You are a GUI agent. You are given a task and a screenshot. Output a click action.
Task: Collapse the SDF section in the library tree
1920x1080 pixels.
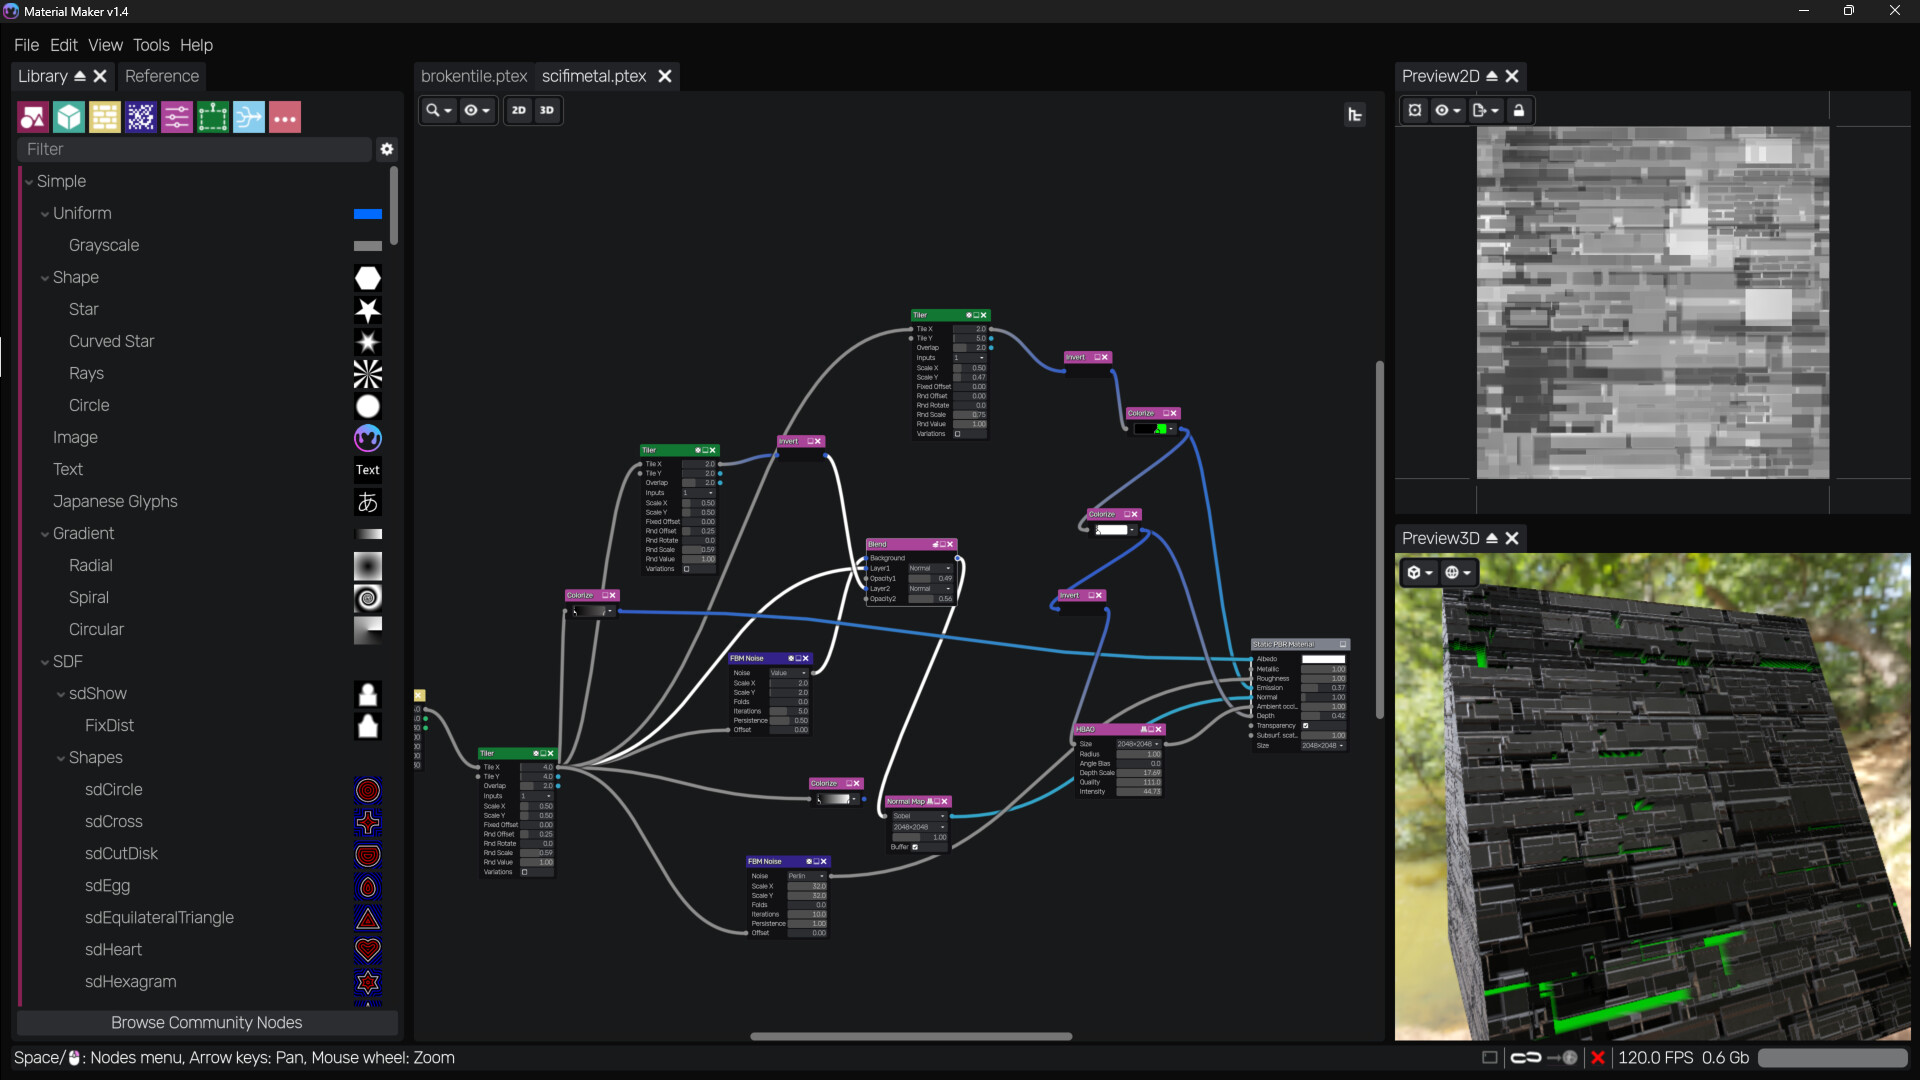pyautogui.click(x=45, y=661)
